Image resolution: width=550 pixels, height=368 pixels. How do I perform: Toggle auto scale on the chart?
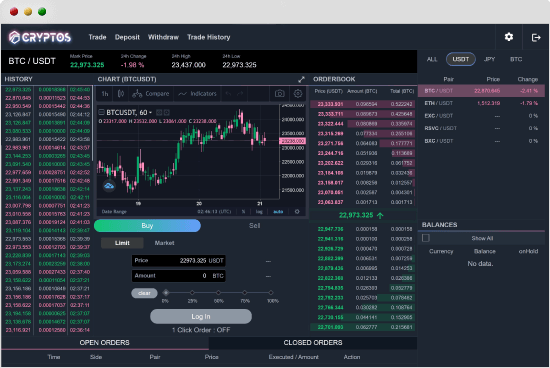point(278,212)
